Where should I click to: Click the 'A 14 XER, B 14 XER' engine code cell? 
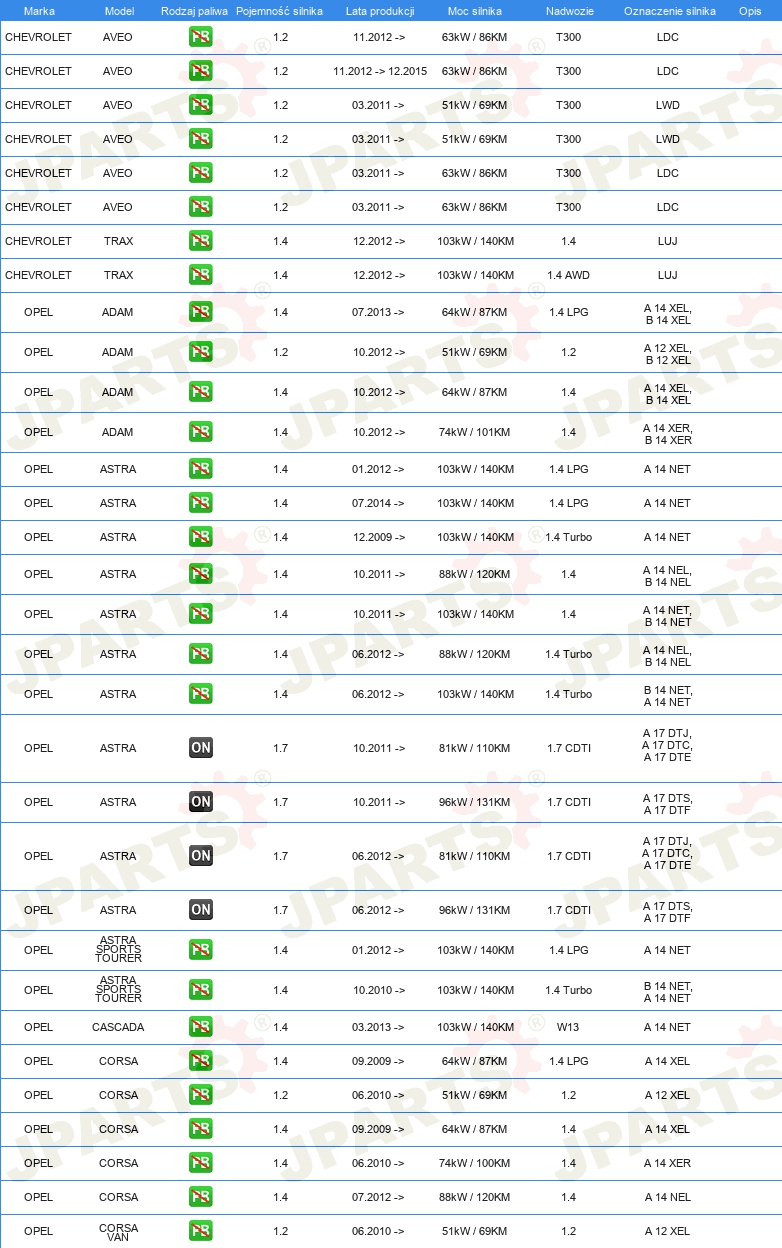667,434
